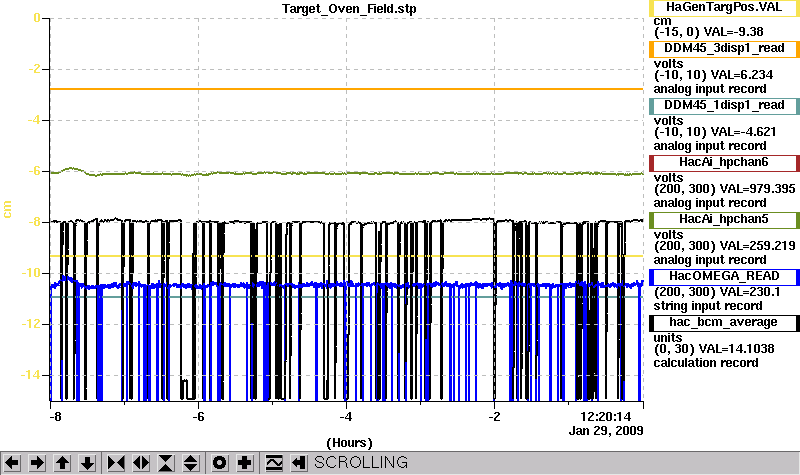
Task: Click the plus toolbar button
Action: coord(244,463)
